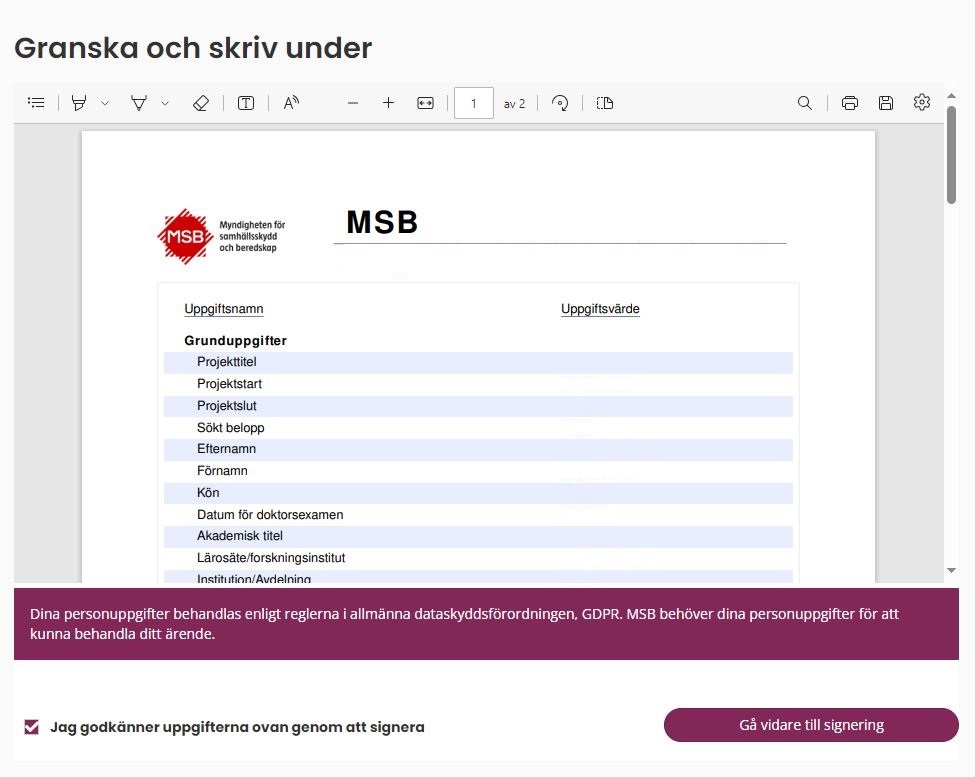
Task: Click Gå vidare till signering button
Action: 811,725
